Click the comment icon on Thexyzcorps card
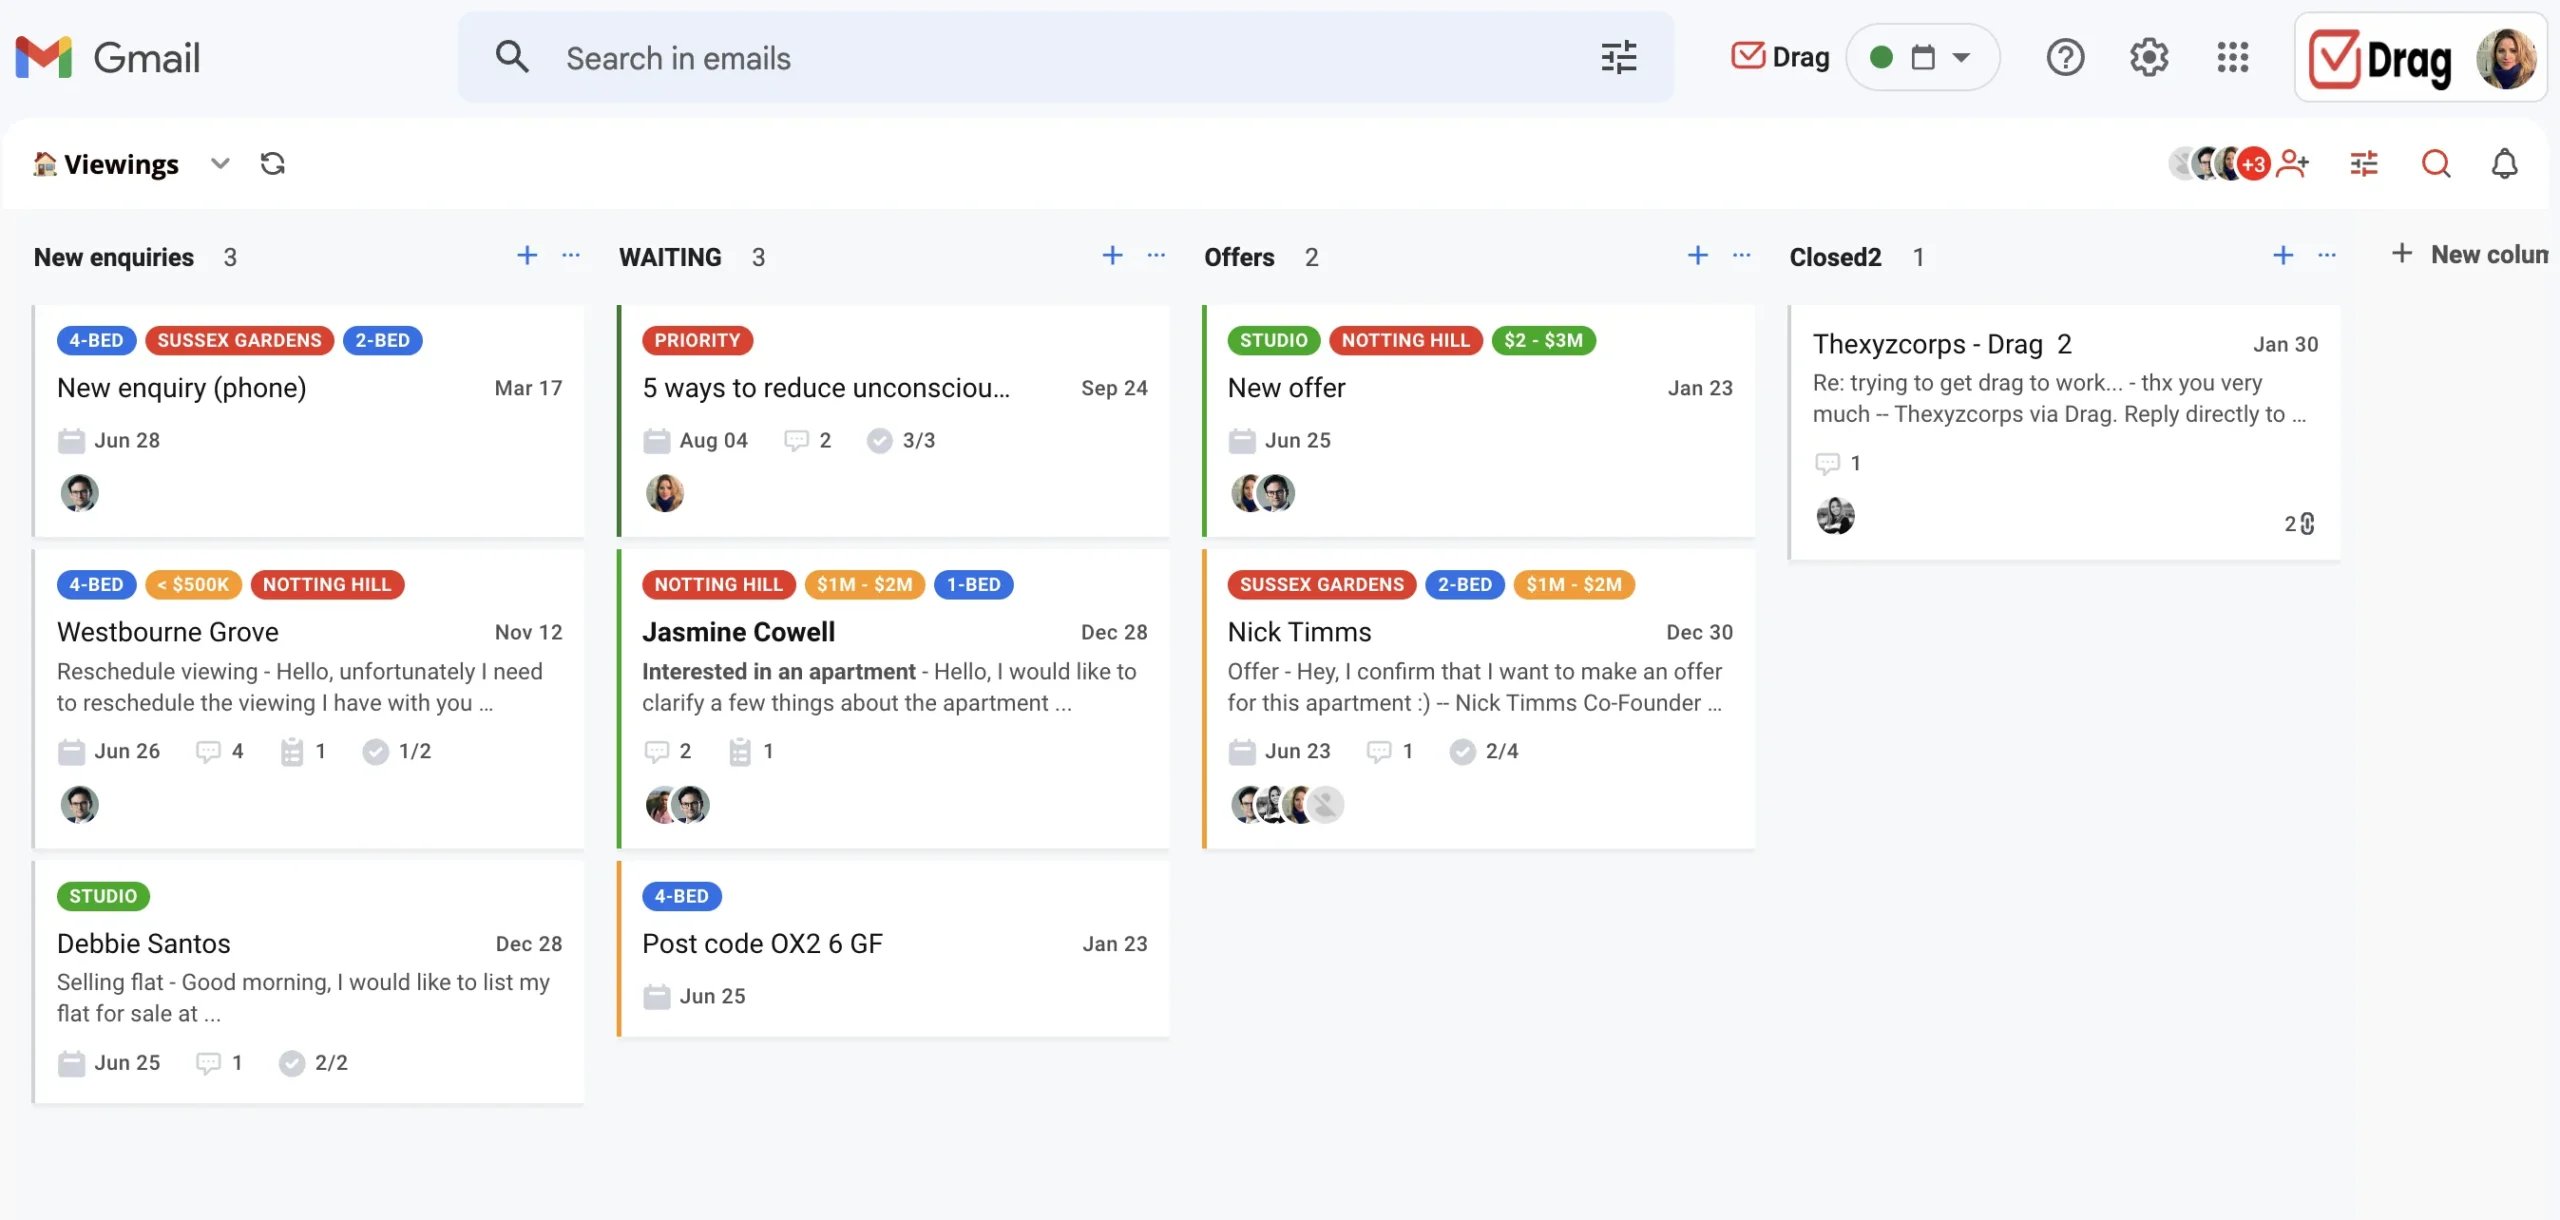 1828,463
